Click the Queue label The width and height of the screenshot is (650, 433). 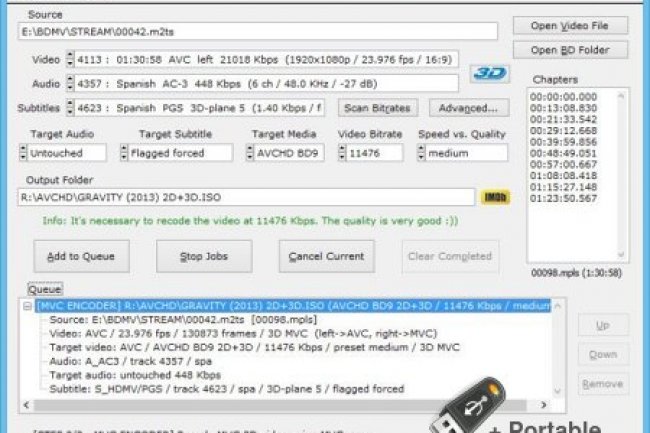point(45,289)
